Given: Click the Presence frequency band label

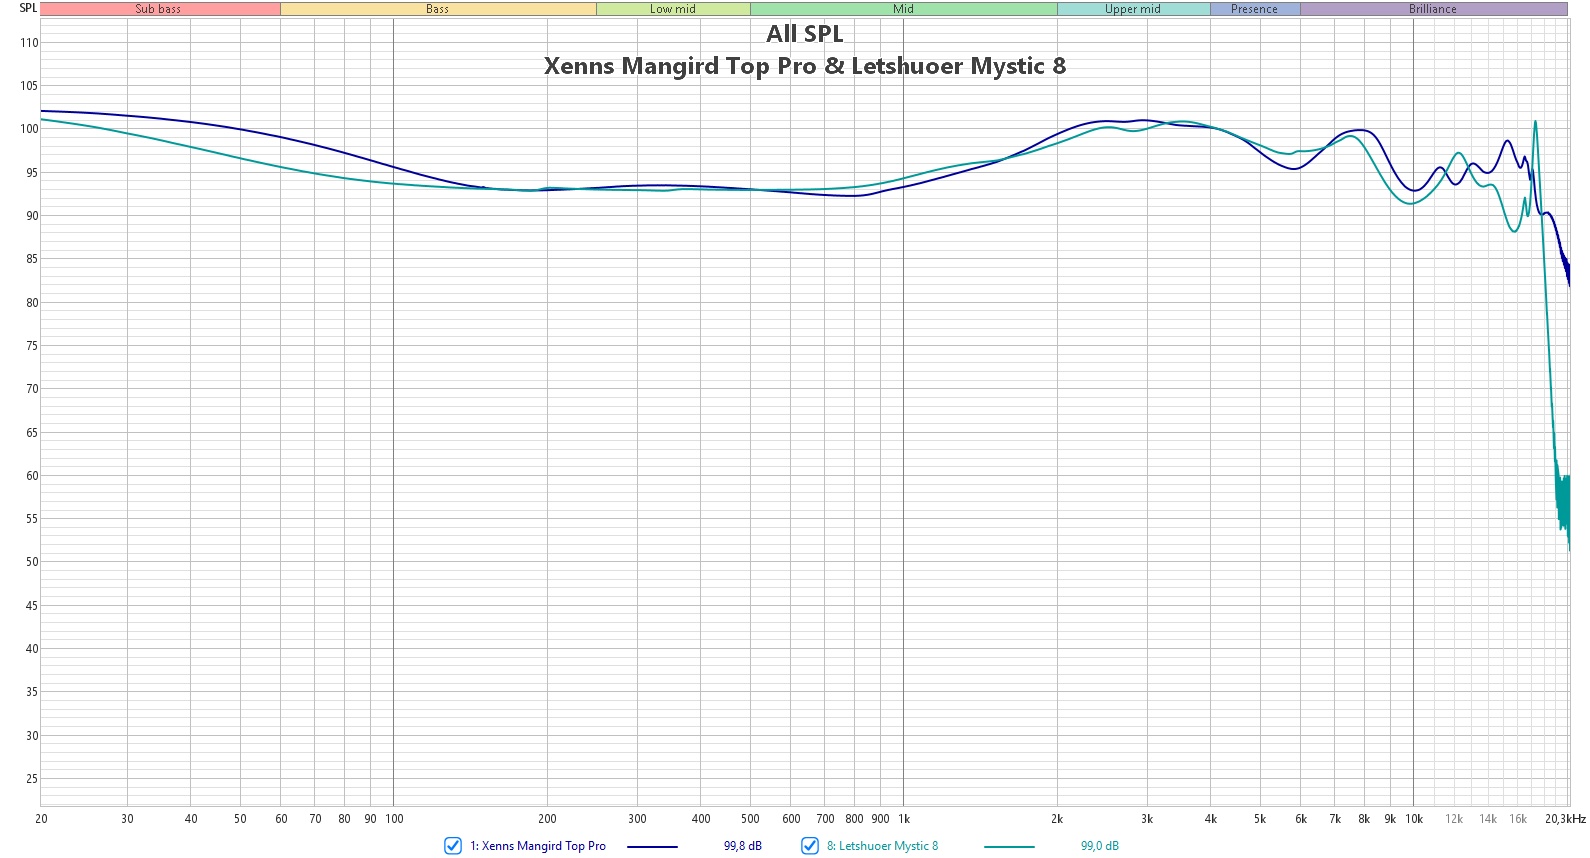Looking at the screenshot, I should (1255, 9).
